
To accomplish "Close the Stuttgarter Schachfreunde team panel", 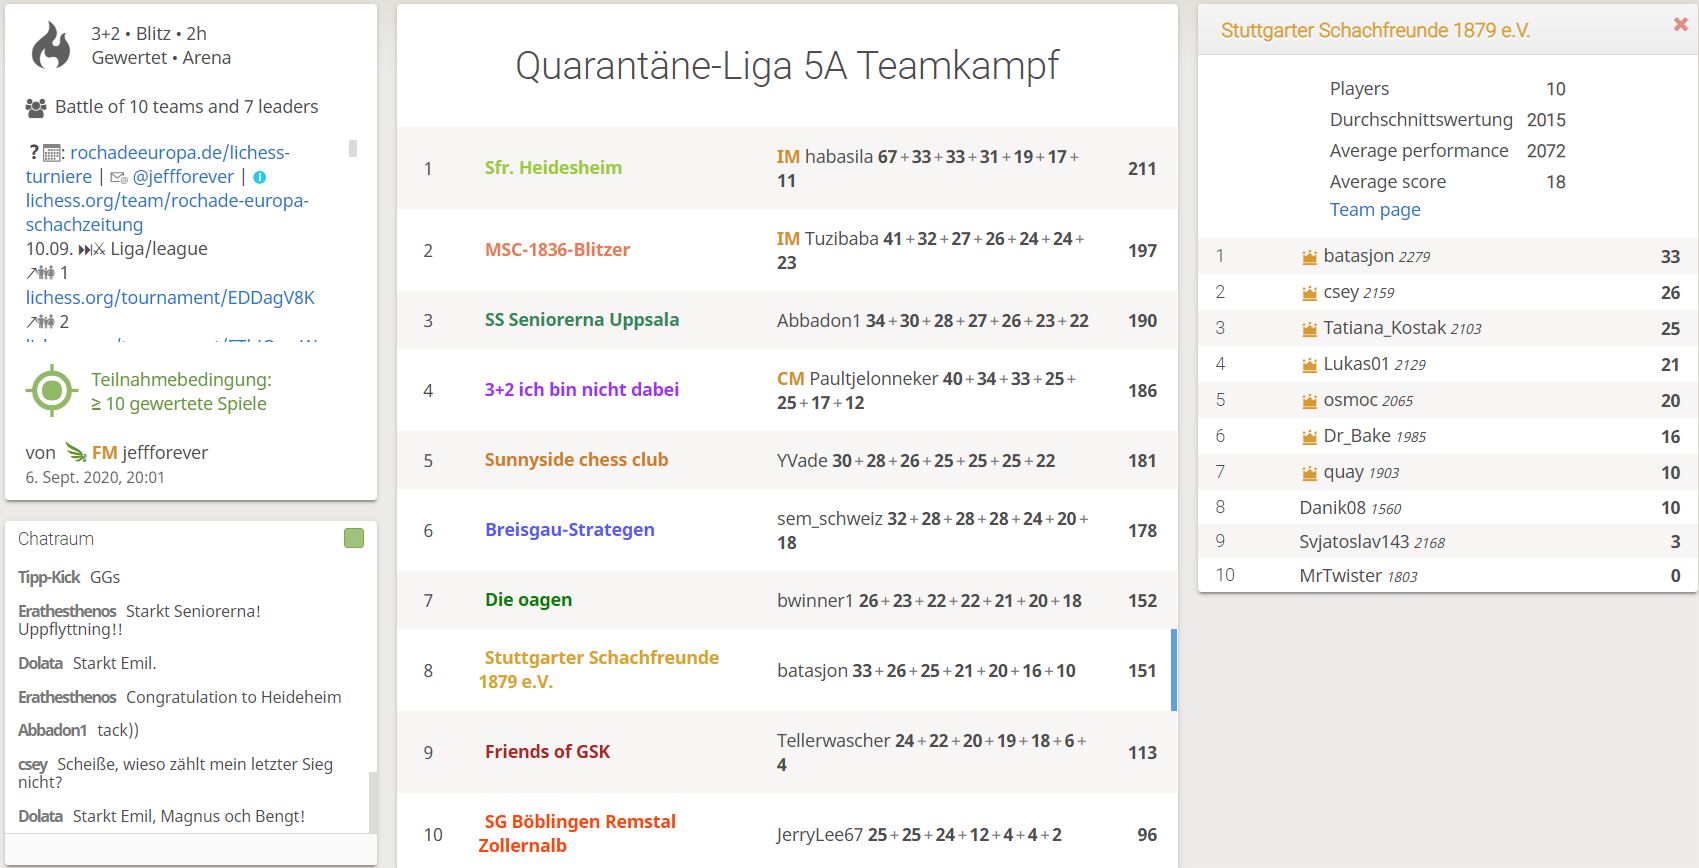I will pos(1680,24).
